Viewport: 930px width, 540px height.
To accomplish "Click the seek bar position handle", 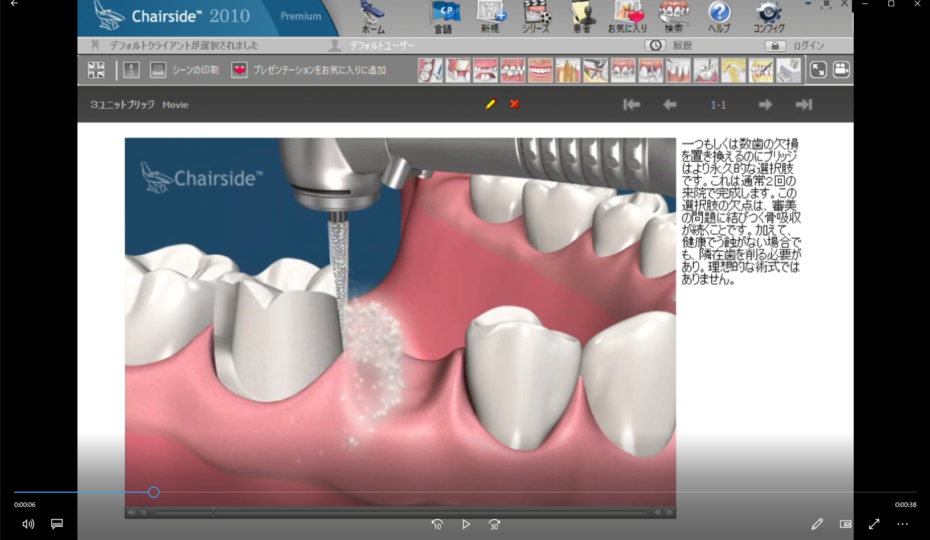I will coord(154,492).
